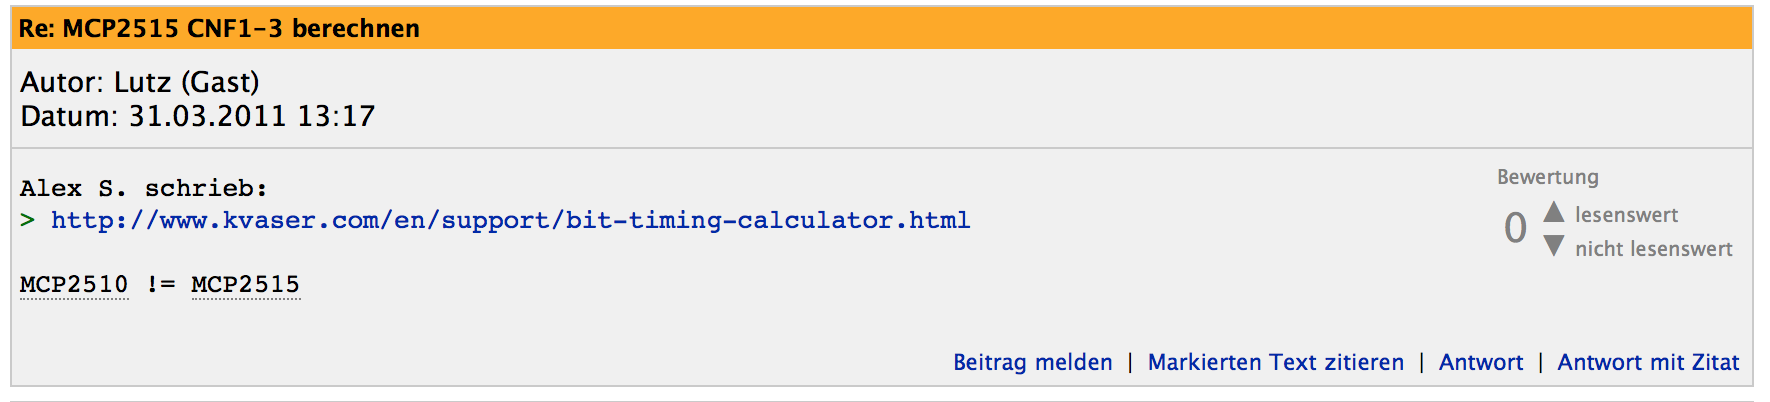
Task: Click the post title 'Re: MCP2515 CNF1-3 berechnen'
Action: [x=219, y=28]
